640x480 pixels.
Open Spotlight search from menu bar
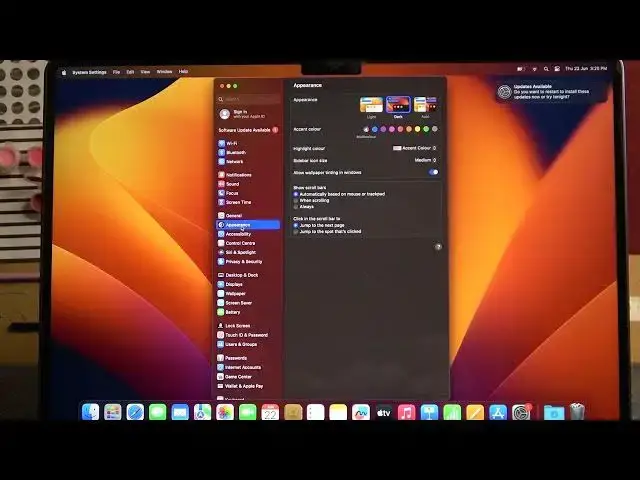(x=546, y=69)
